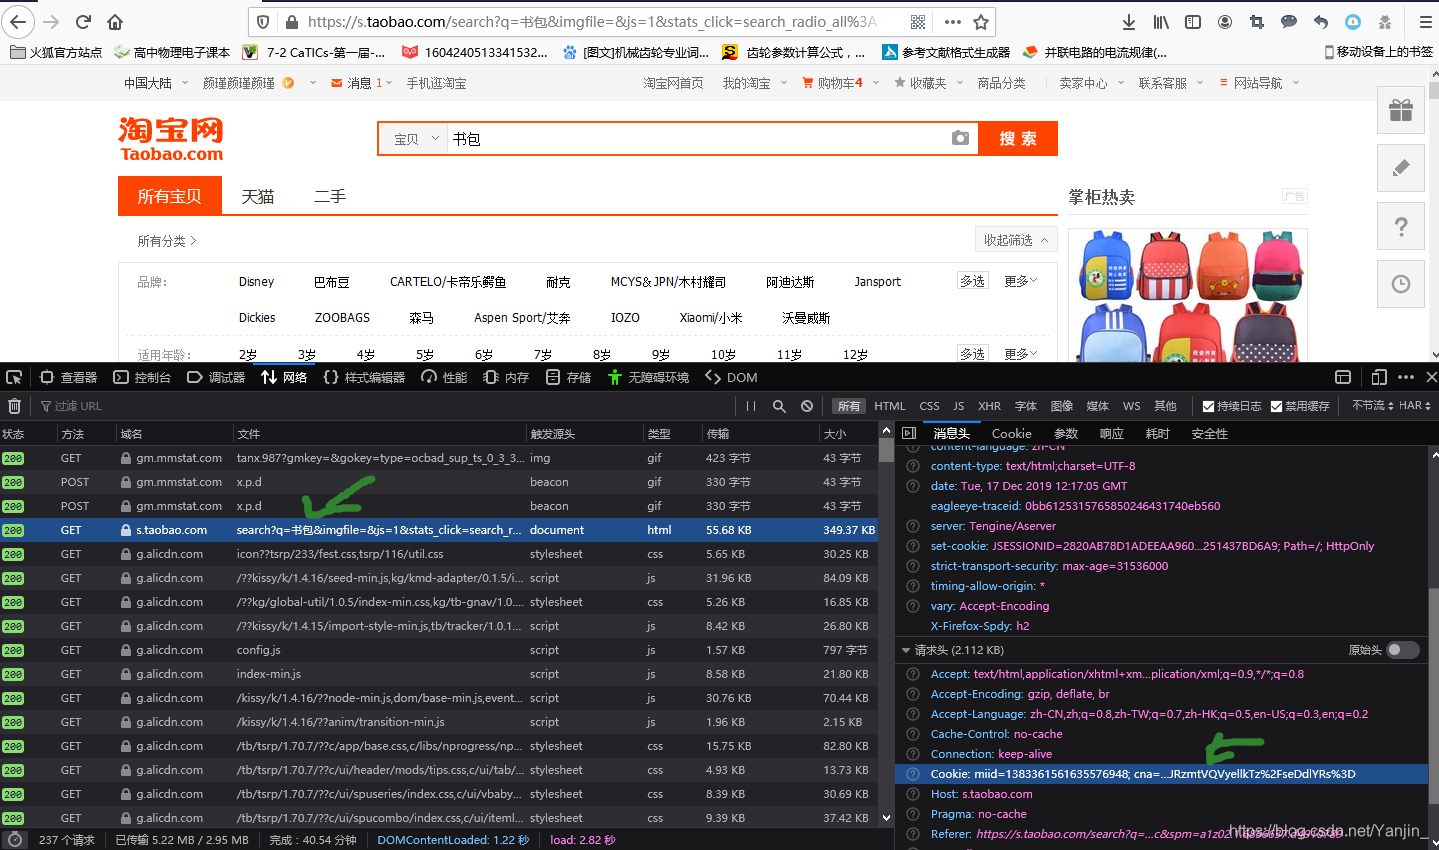
Task: Bookmark this page with the star icon
Action: (x=981, y=22)
